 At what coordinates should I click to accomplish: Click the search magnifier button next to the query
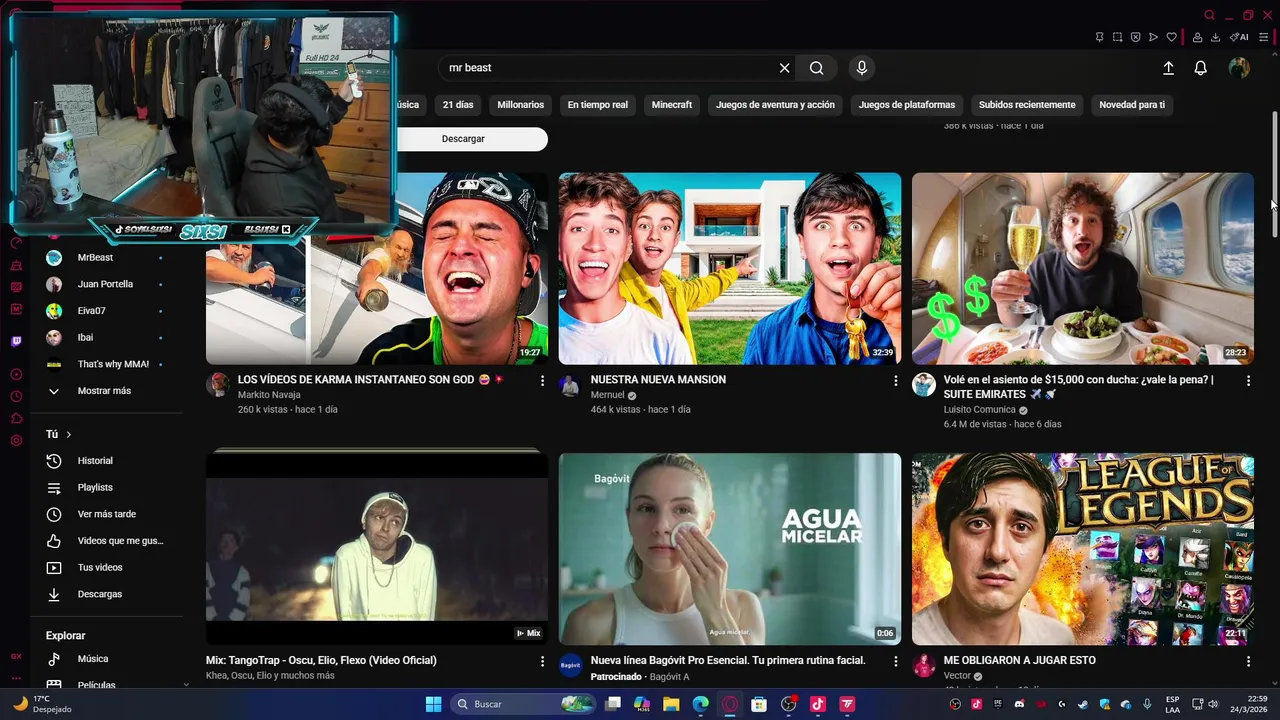click(x=817, y=68)
